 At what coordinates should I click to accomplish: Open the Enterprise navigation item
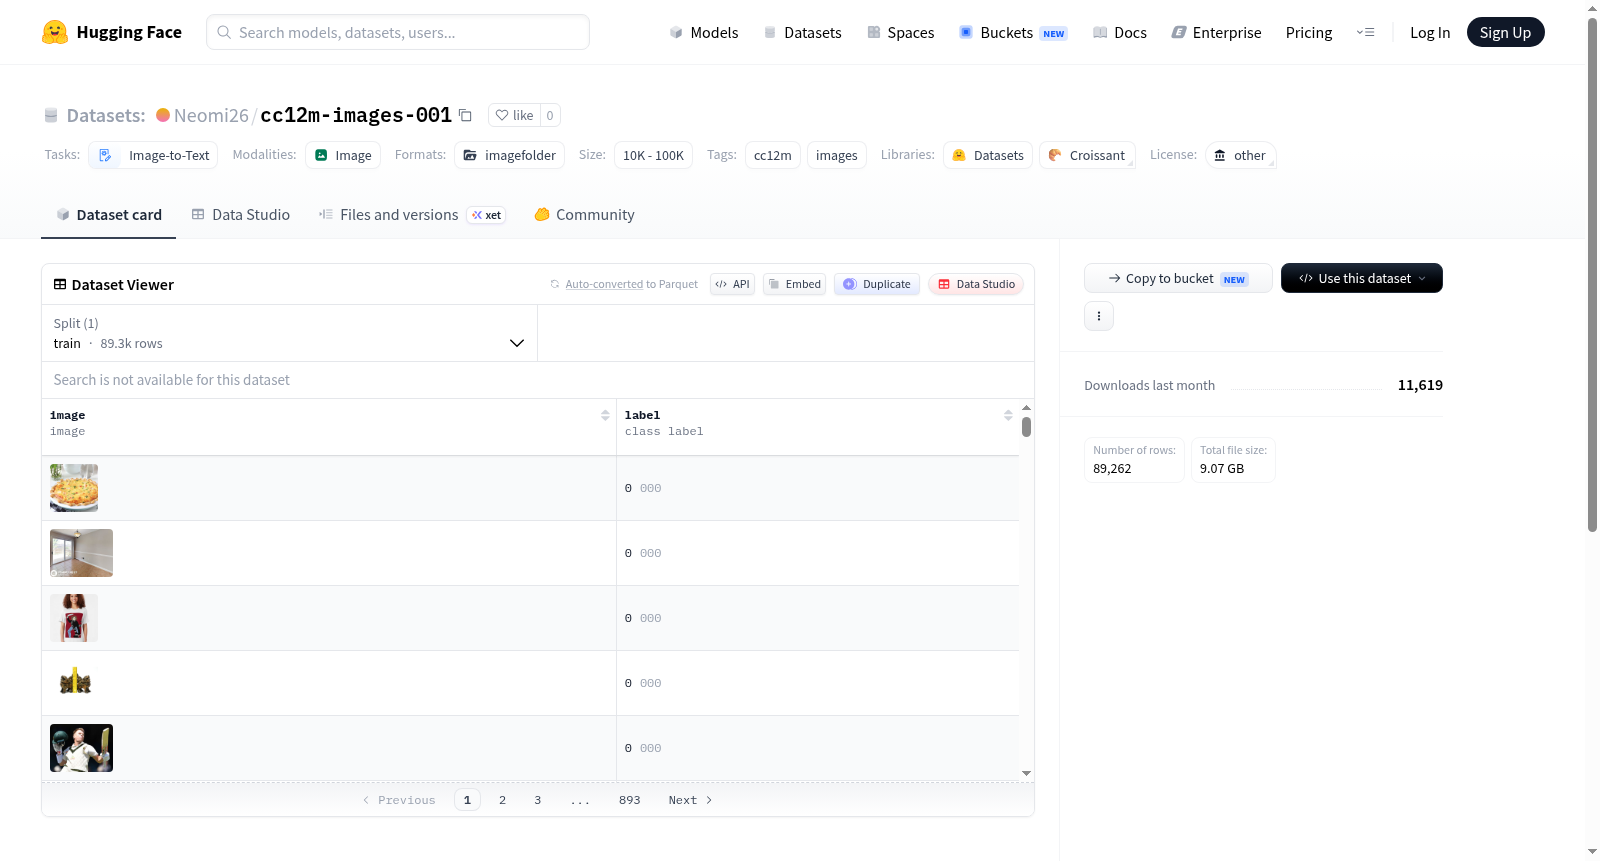(1216, 32)
